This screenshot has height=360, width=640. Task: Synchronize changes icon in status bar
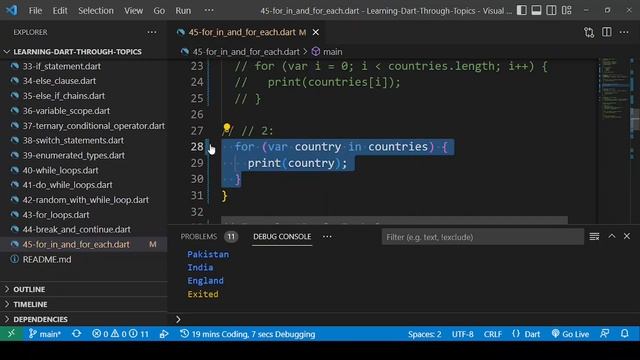point(76,334)
